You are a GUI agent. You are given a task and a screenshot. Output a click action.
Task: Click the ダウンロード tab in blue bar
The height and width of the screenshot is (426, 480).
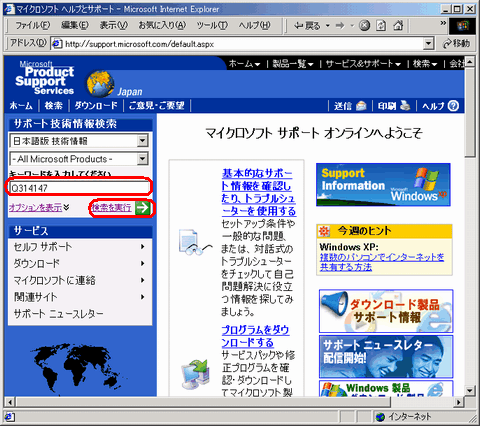point(96,106)
